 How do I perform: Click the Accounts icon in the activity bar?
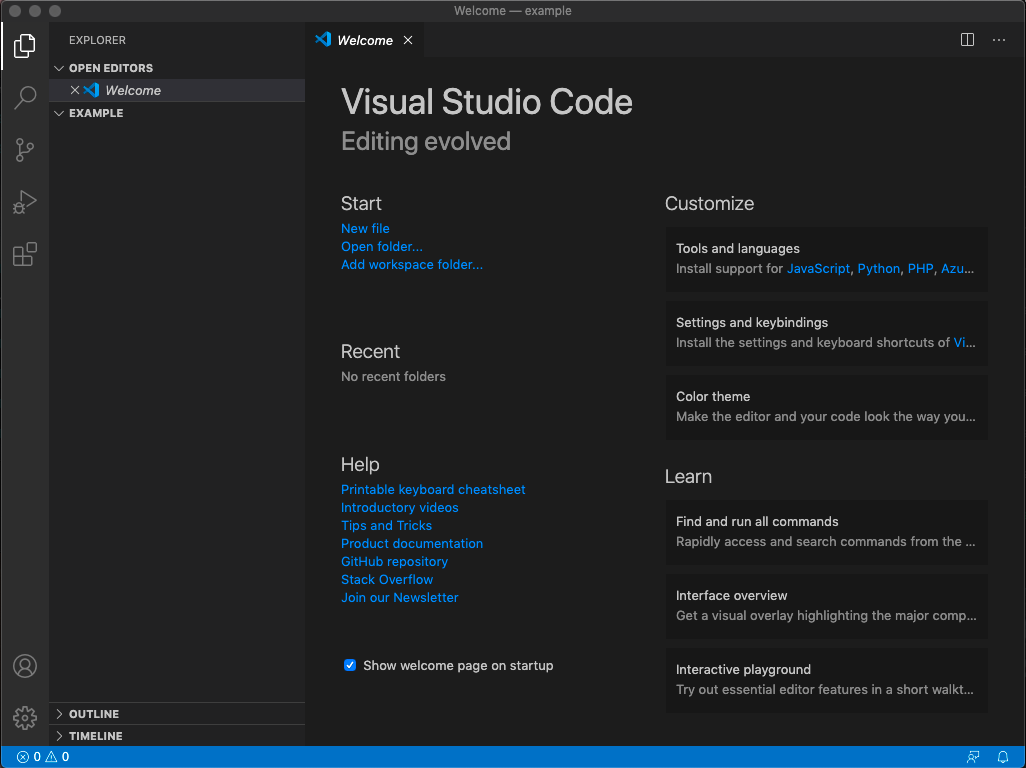(24, 665)
